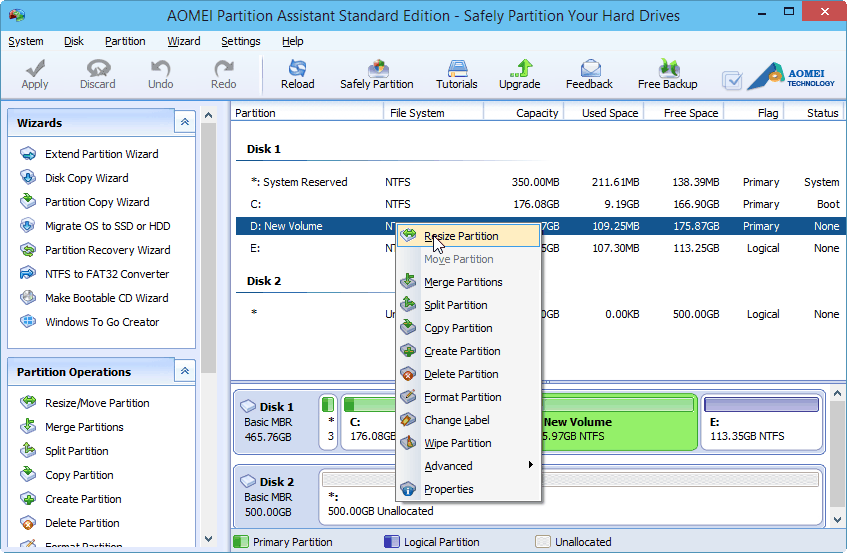Collapse the Wizards panel
This screenshot has width=847, height=553.
[185, 122]
